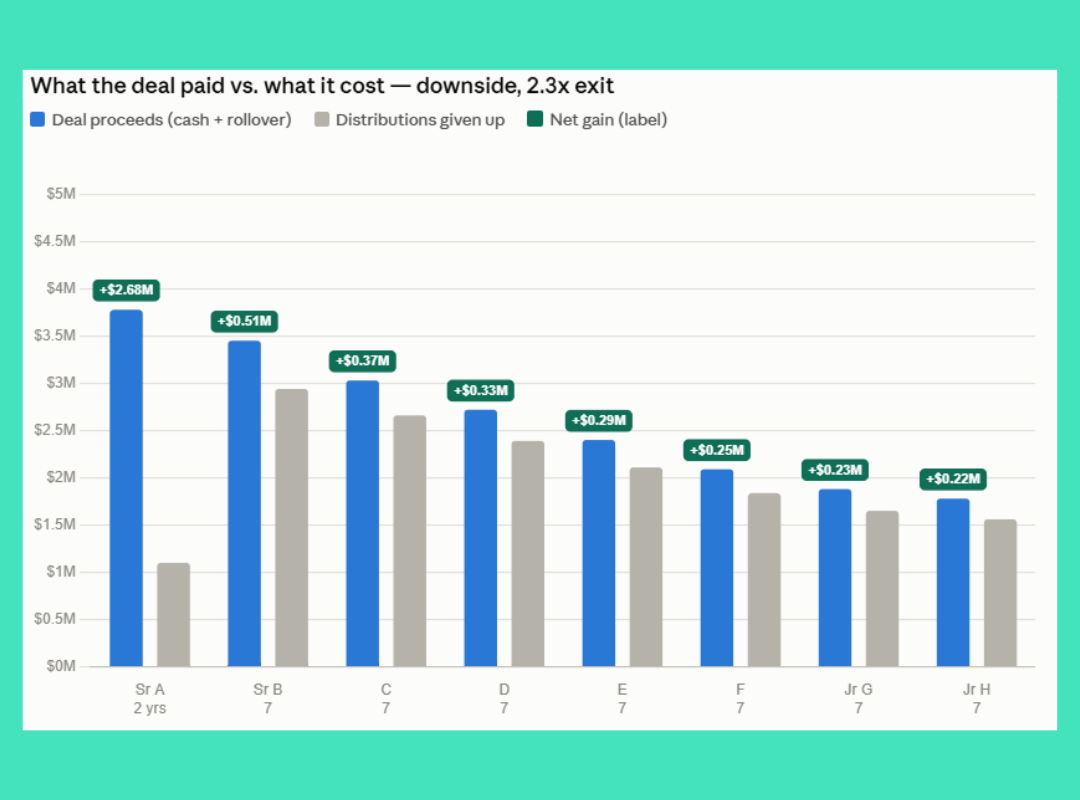Click the $2.5M y-axis label
Image resolution: width=1080 pixels, height=800 pixels.
pyautogui.click(x=55, y=430)
